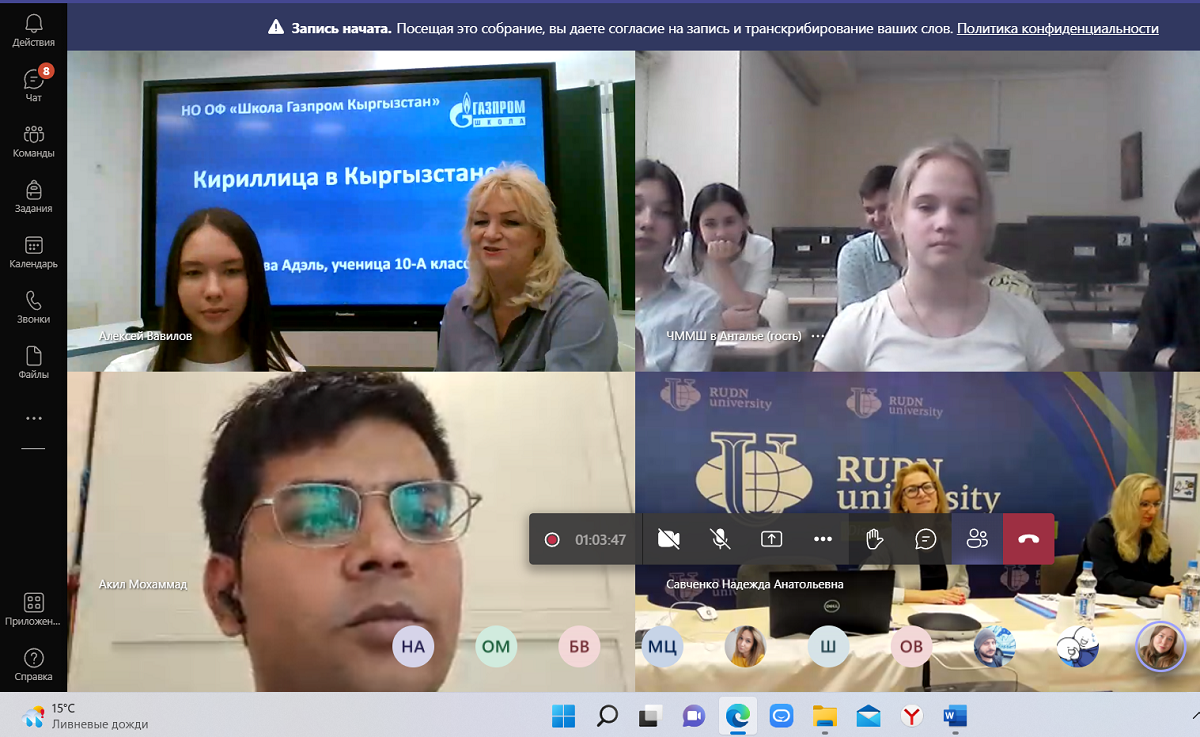Open Yandex Browser from the taskbar

(x=911, y=716)
